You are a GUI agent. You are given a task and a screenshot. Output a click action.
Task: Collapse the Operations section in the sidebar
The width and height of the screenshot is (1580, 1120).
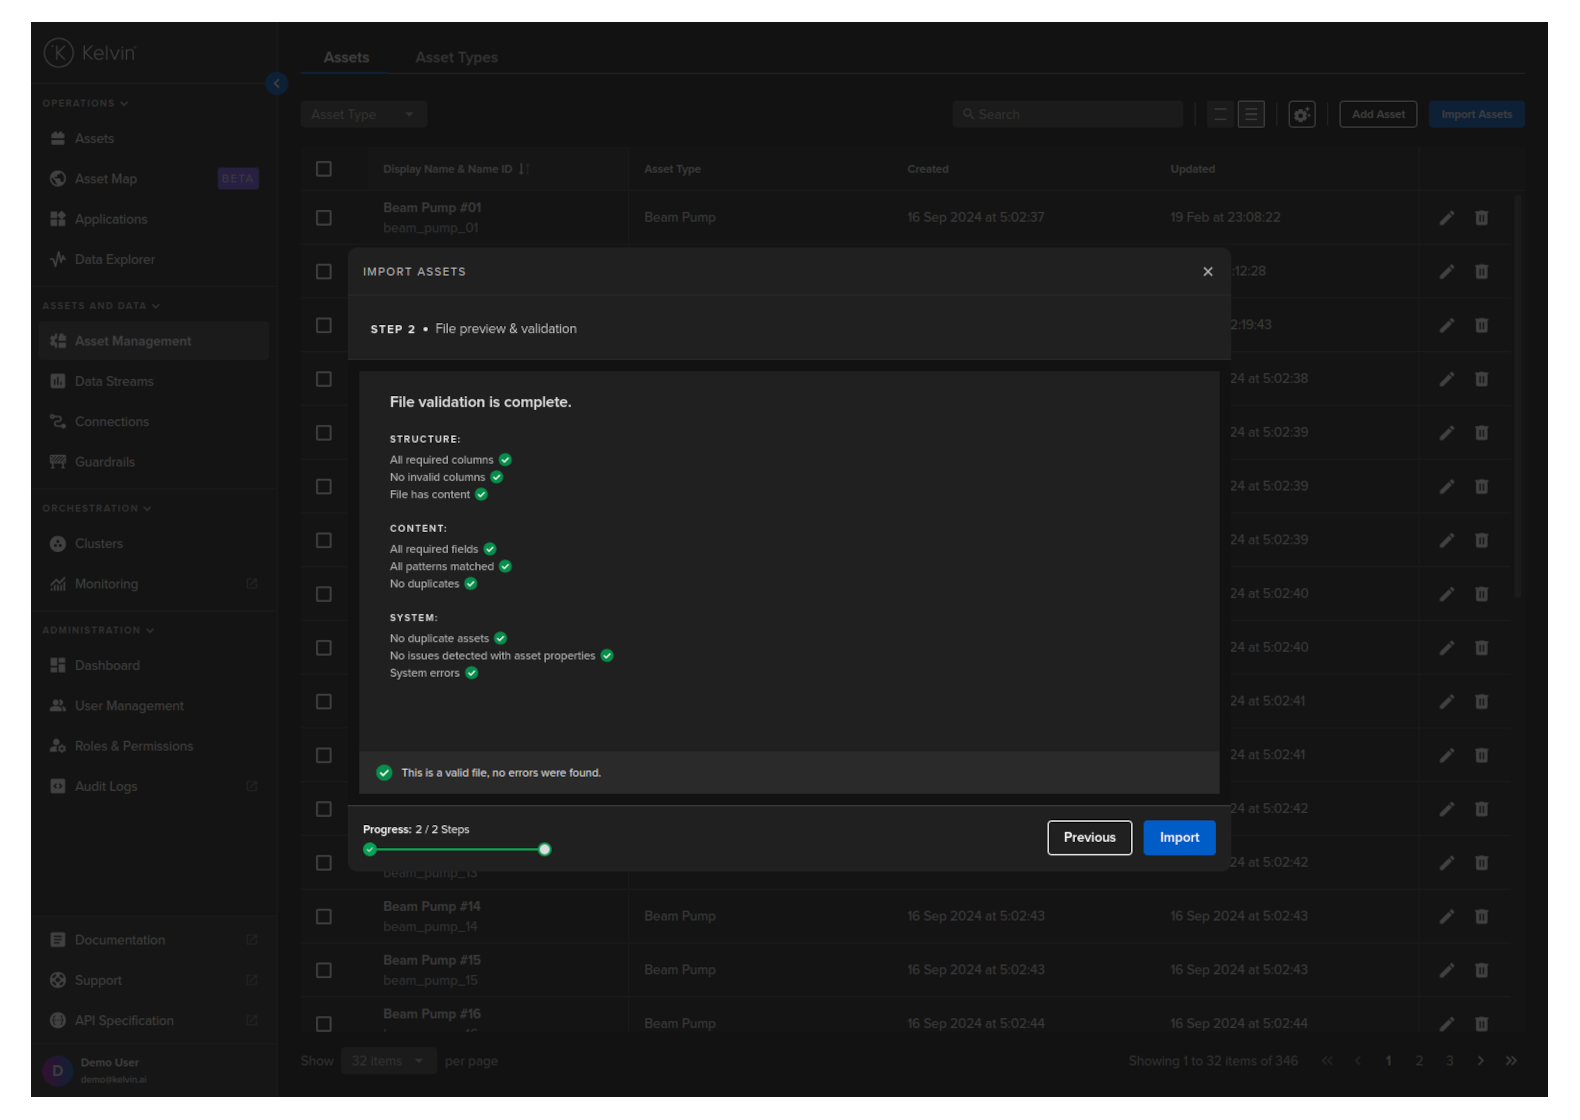pos(85,103)
